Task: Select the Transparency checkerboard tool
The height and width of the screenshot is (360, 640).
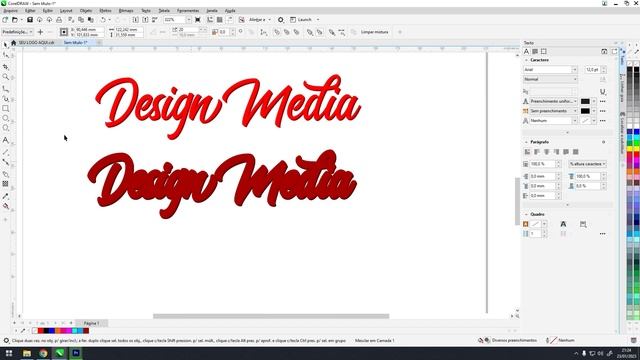Action: (x=5, y=184)
